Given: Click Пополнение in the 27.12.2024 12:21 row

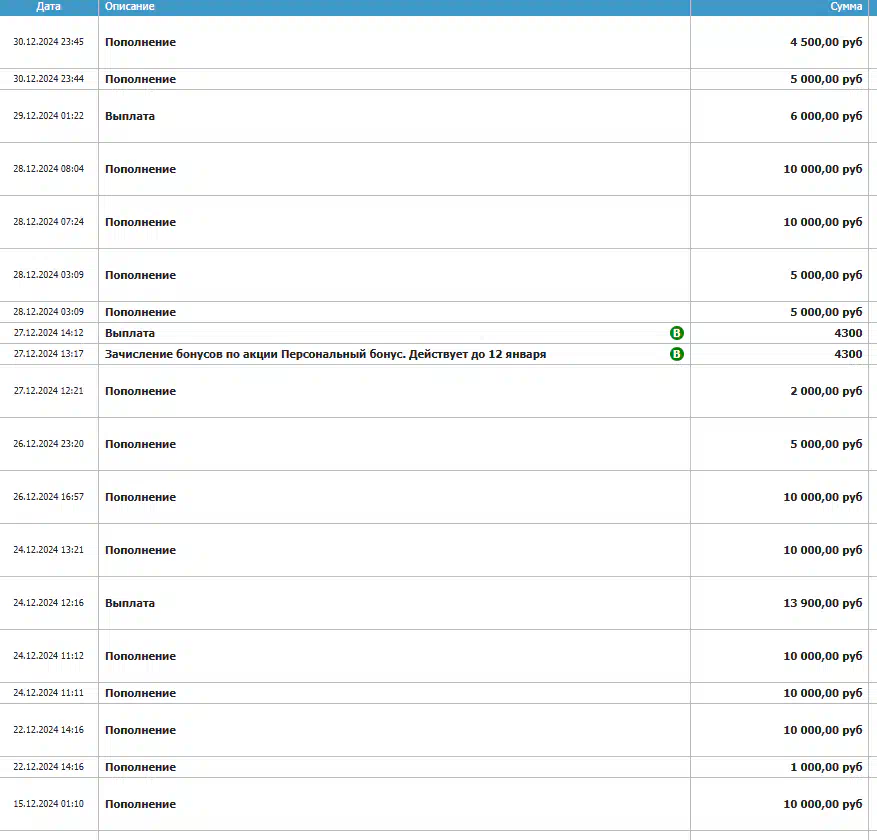Looking at the screenshot, I should [x=140, y=391].
